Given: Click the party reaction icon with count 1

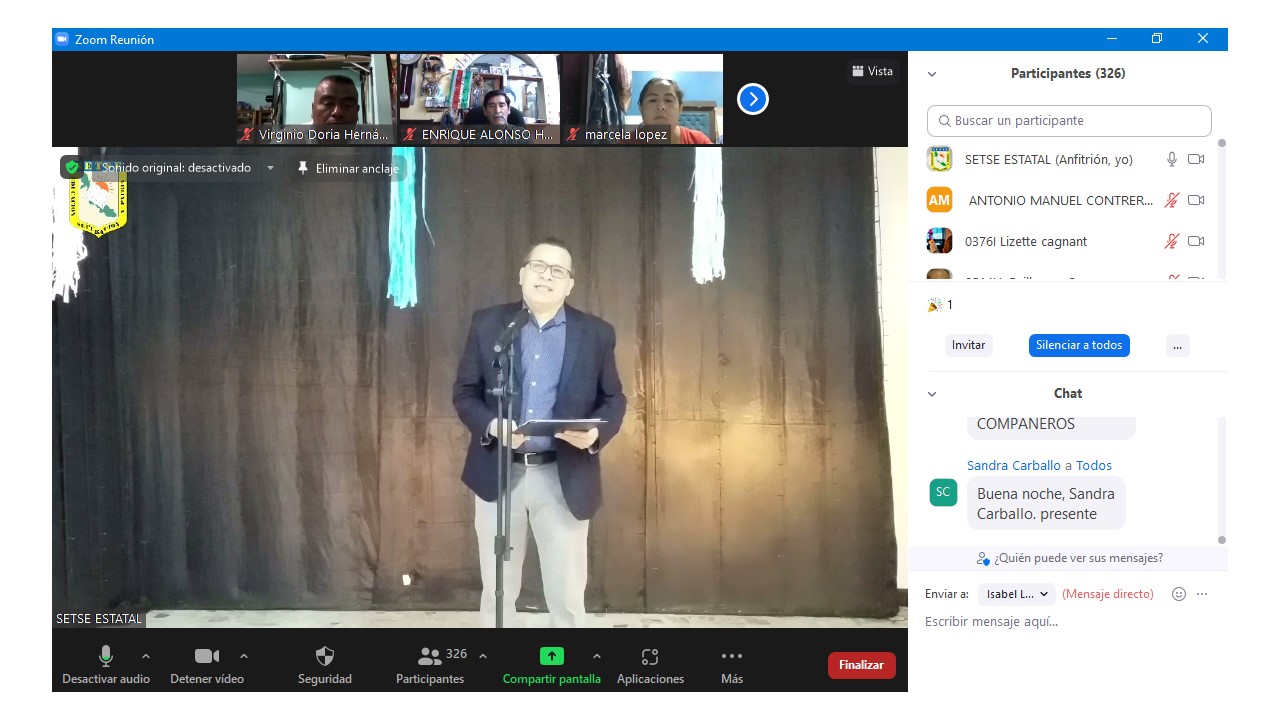Looking at the screenshot, I should [935, 305].
